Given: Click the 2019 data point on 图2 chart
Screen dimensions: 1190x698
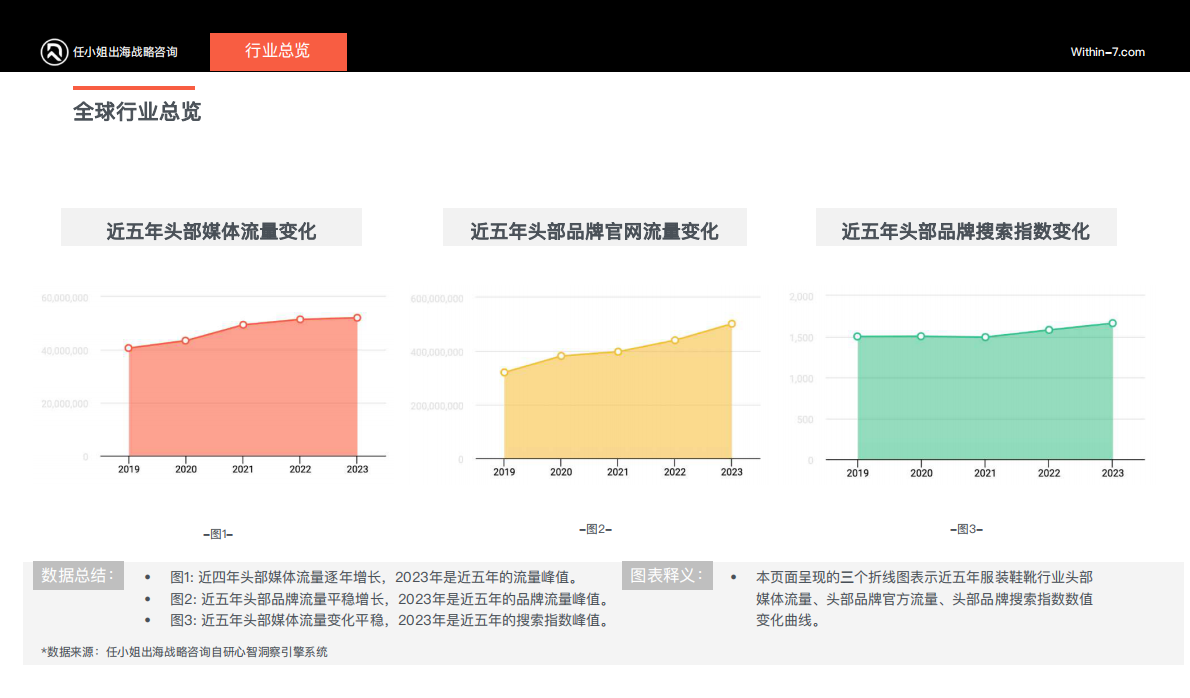Looking at the screenshot, I should pos(503,371).
